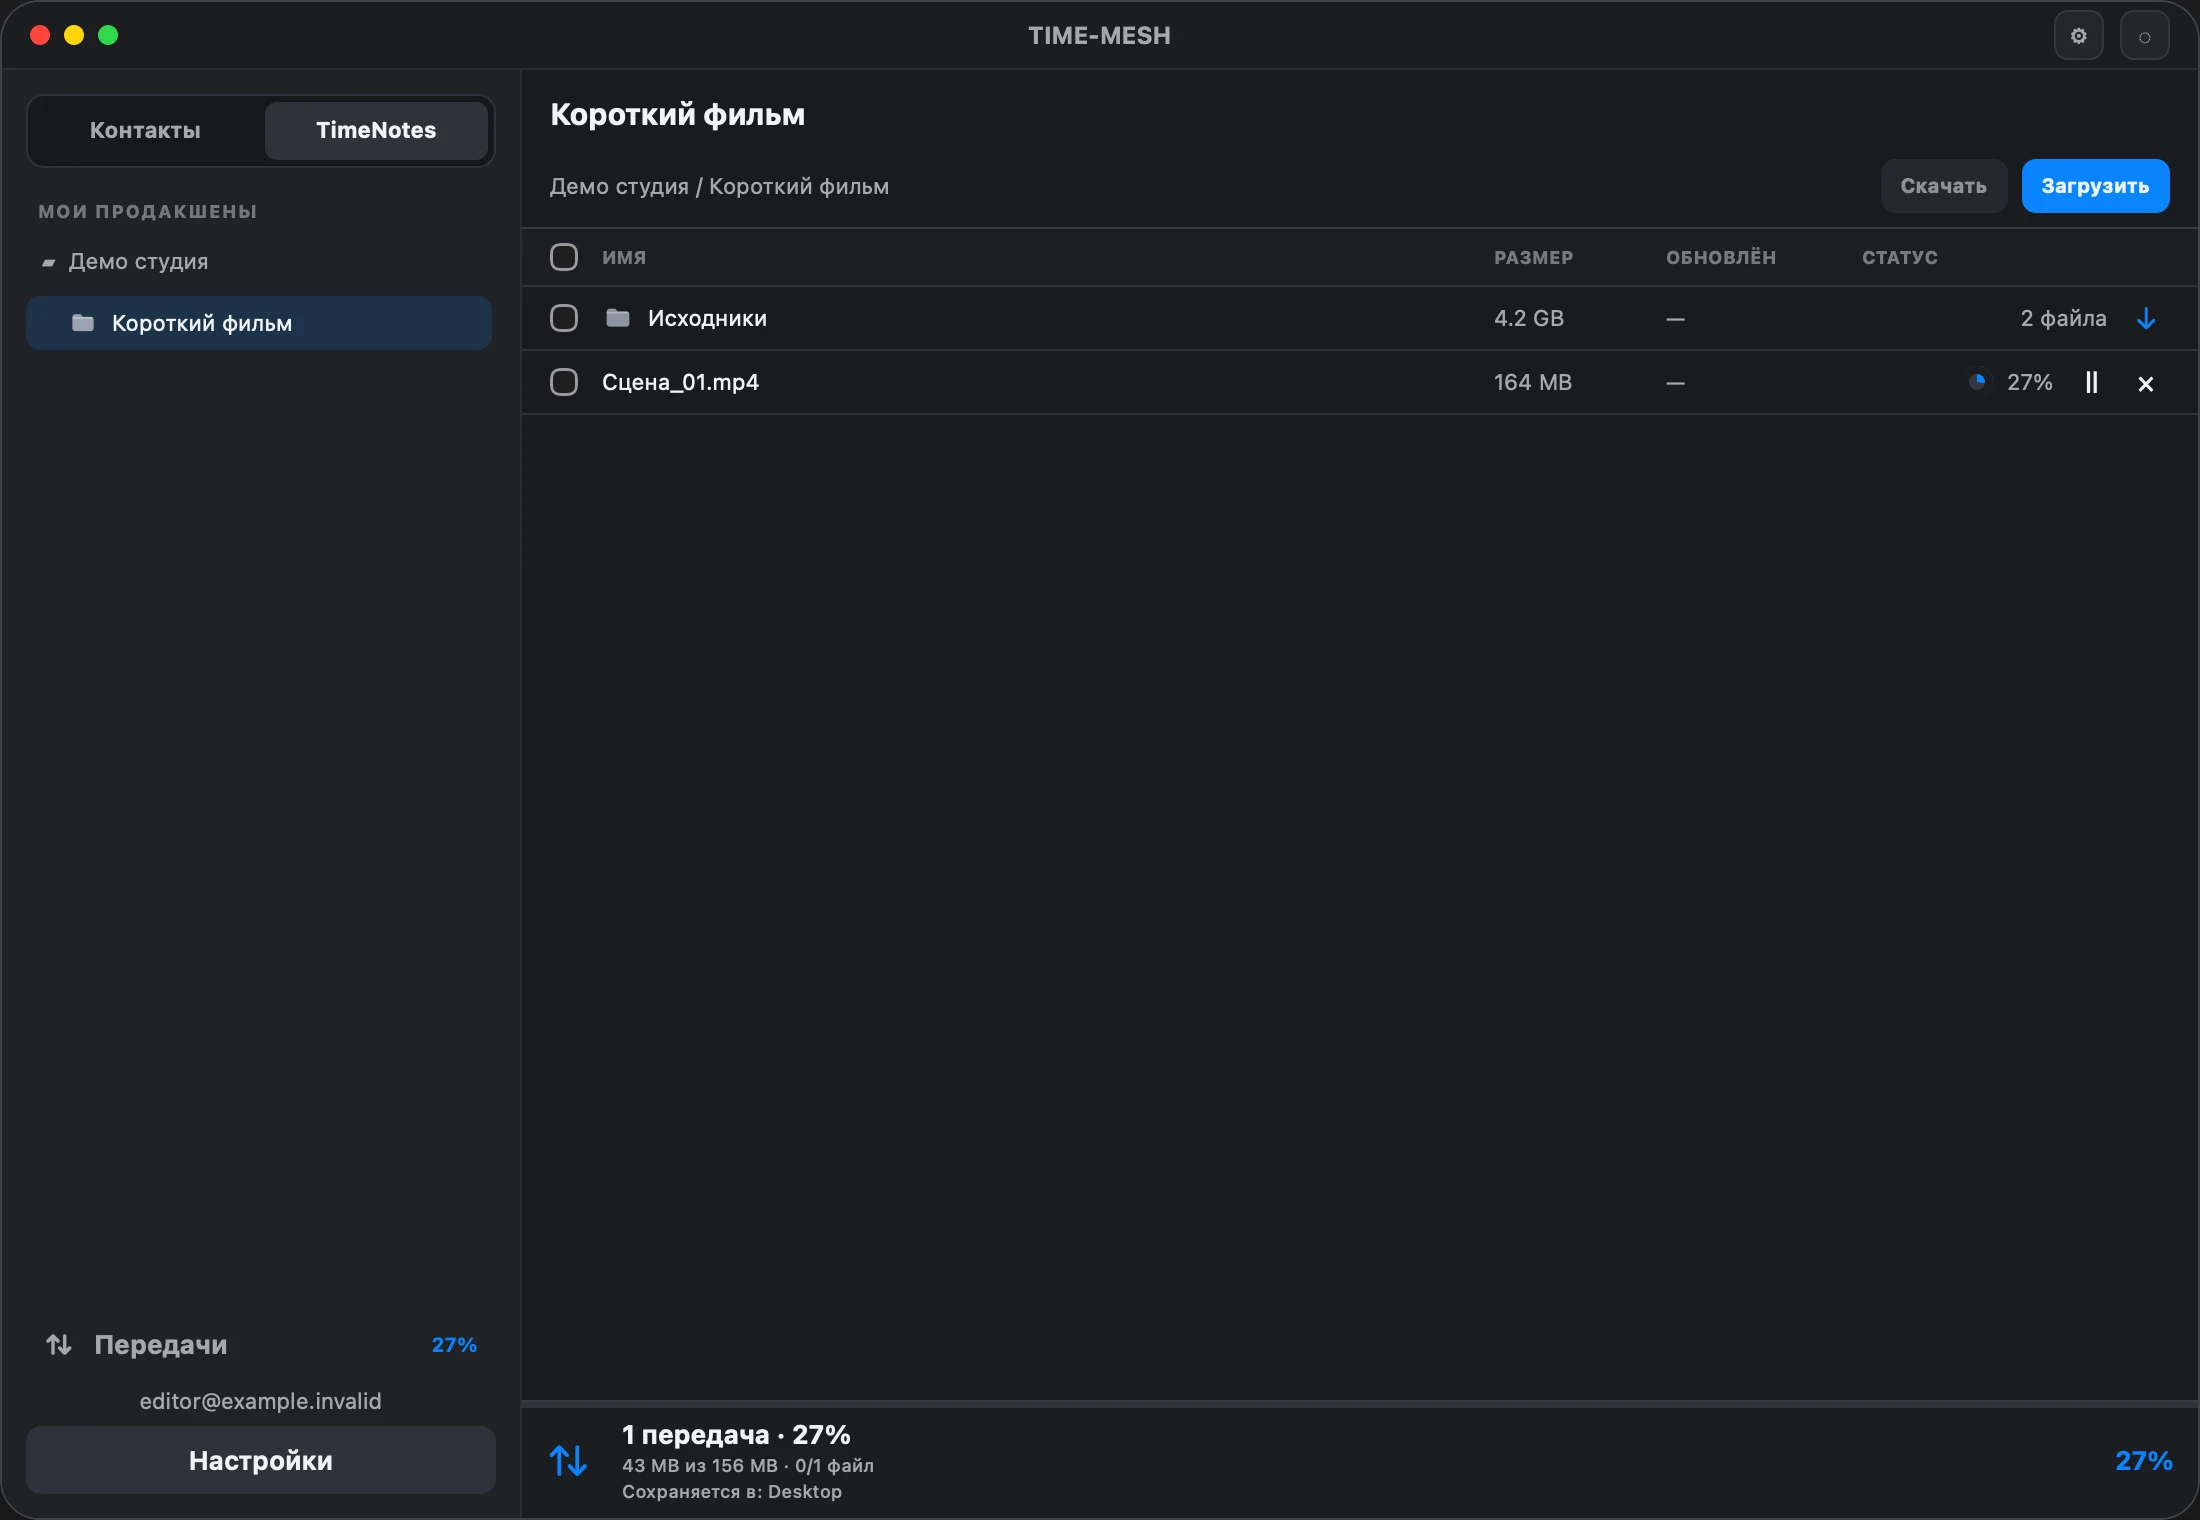Select the Сцена_01.mp4 file name
The height and width of the screenshot is (1520, 2200).
[680, 383]
